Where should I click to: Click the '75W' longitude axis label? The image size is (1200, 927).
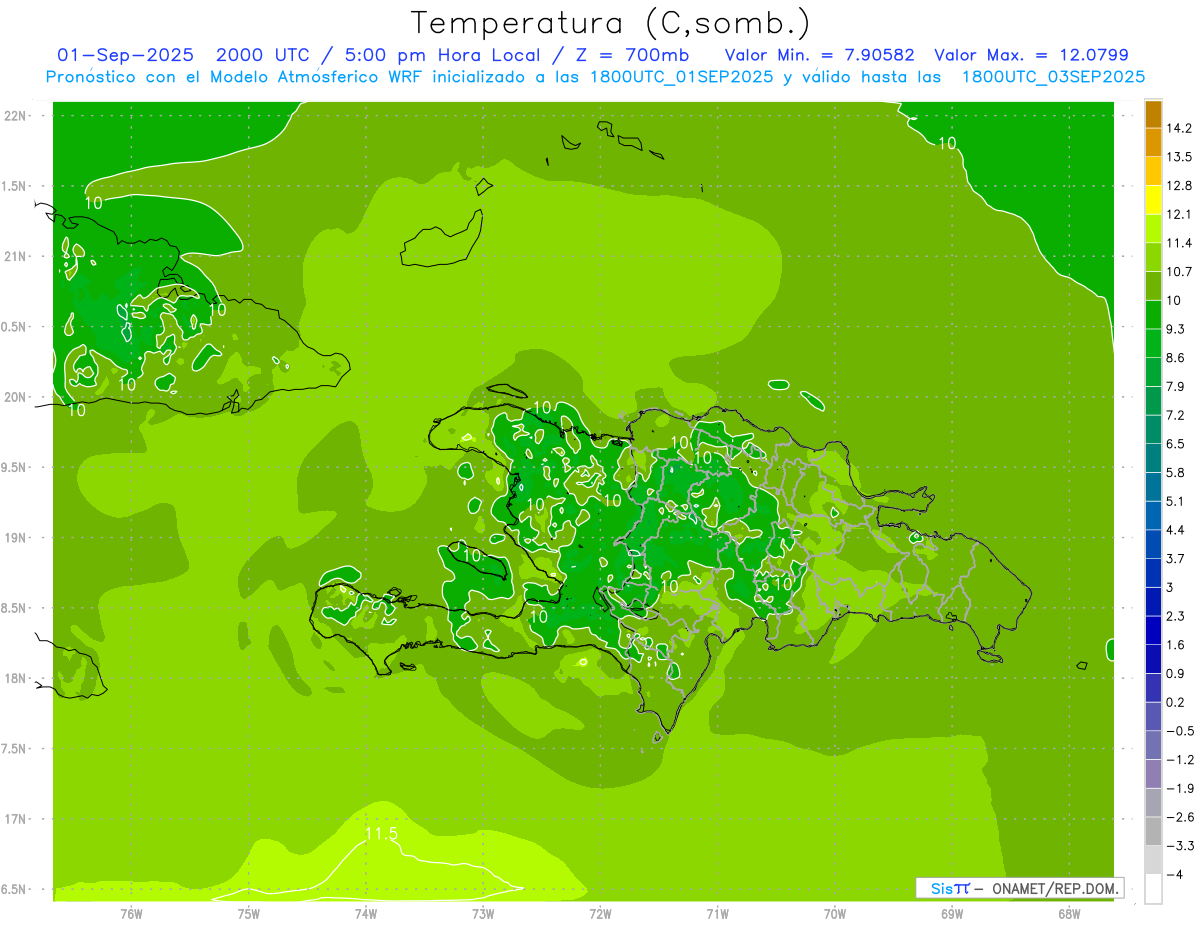tap(249, 914)
